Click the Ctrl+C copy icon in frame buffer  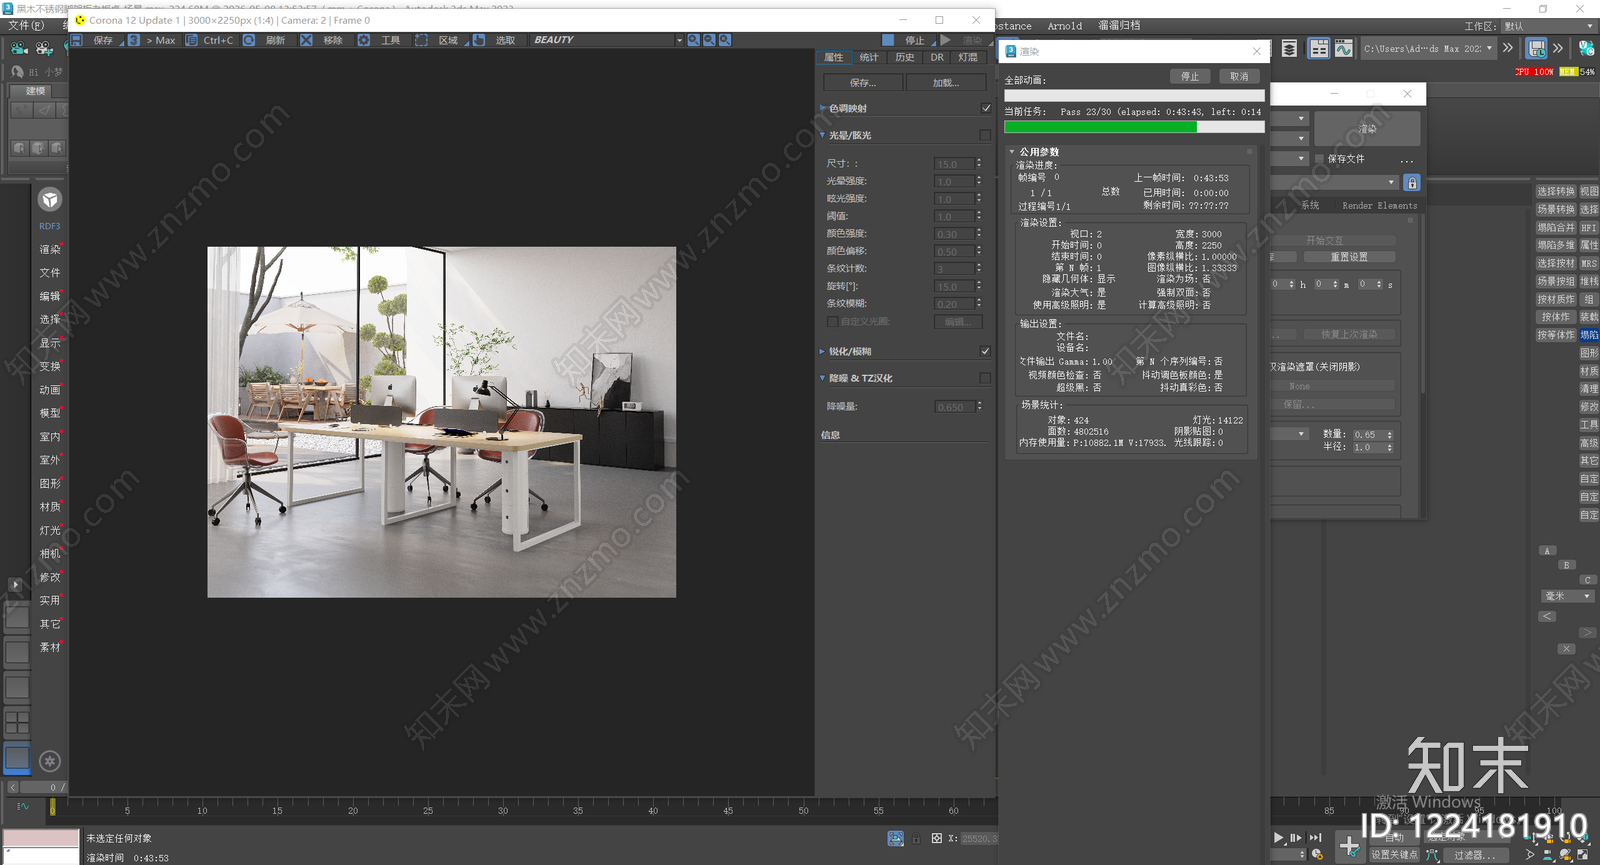click(191, 40)
